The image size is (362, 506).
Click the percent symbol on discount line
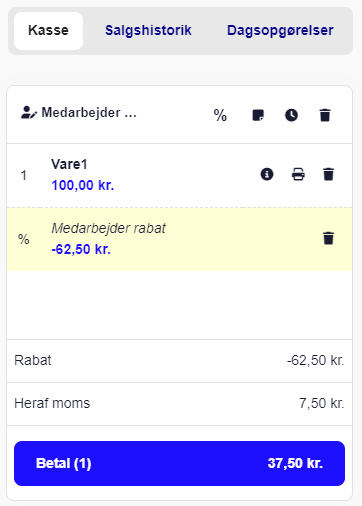coord(24,239)
